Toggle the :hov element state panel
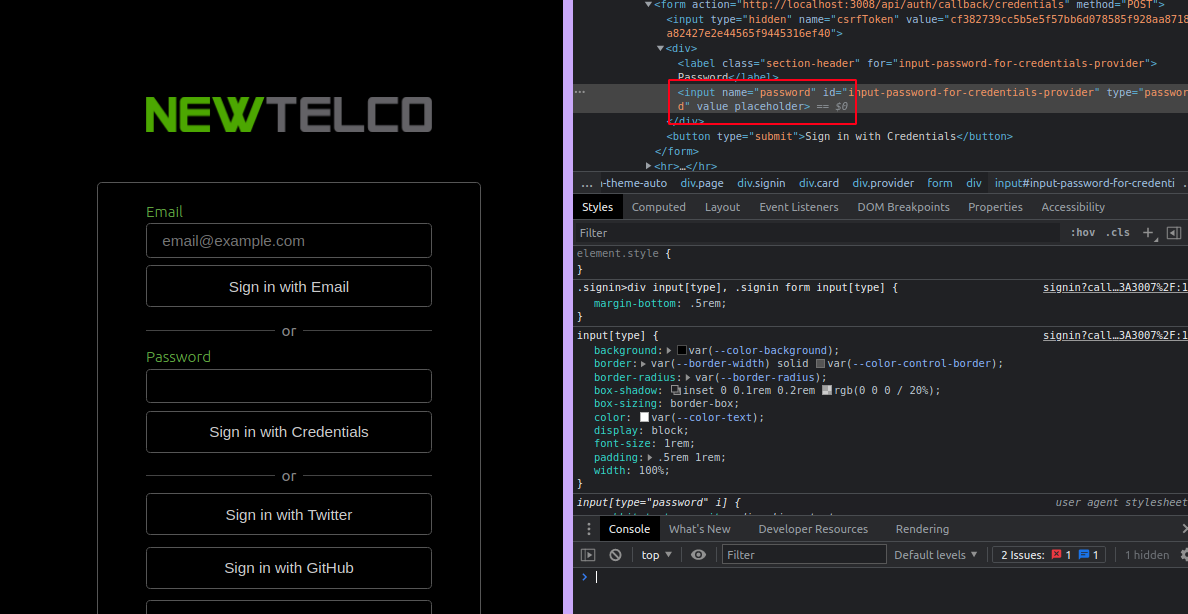Image resolution: width=1188 pixels, height=614 pixels. 1083,233
